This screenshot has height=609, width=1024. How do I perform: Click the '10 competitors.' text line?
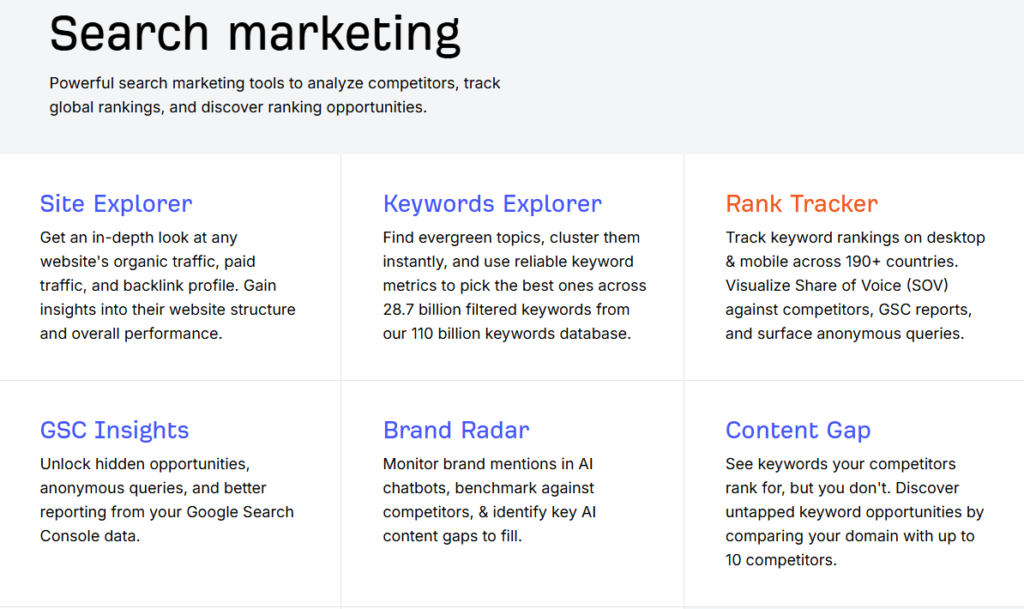[781, 560]
